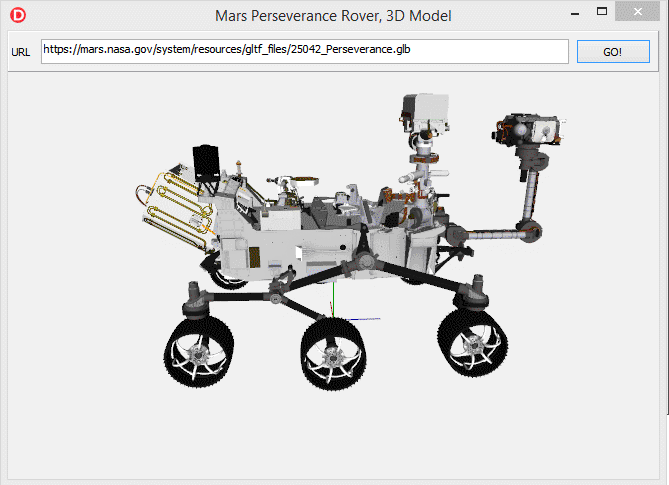Click the URL label

click(20, 52)
